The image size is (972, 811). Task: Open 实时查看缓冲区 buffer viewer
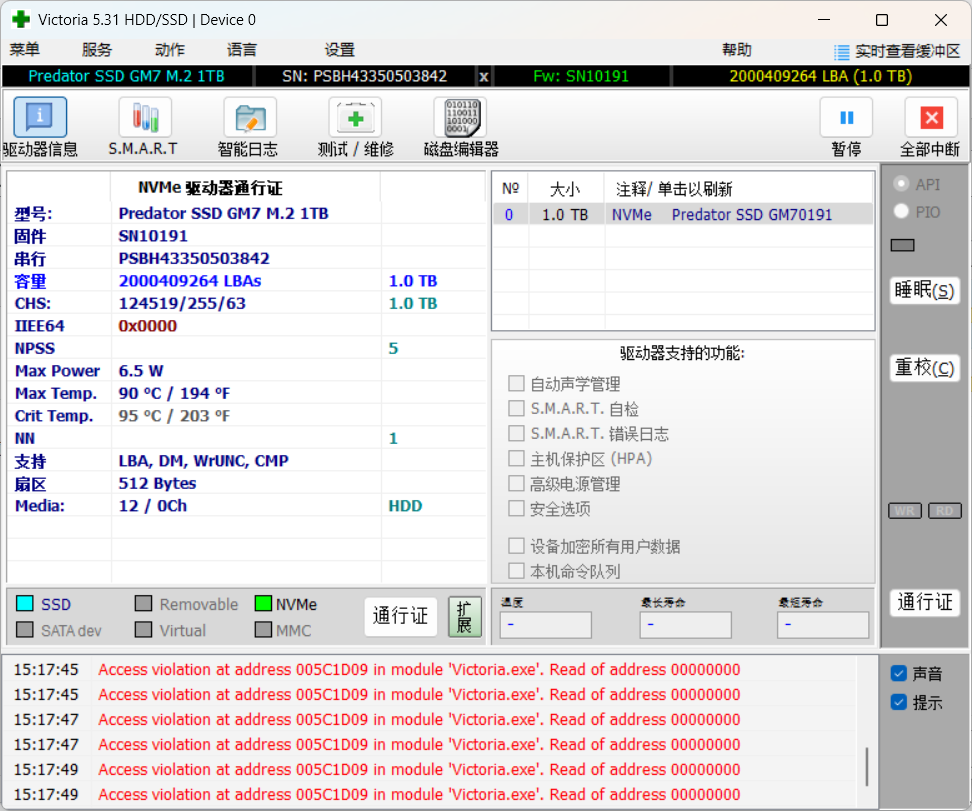coord(905,50)
